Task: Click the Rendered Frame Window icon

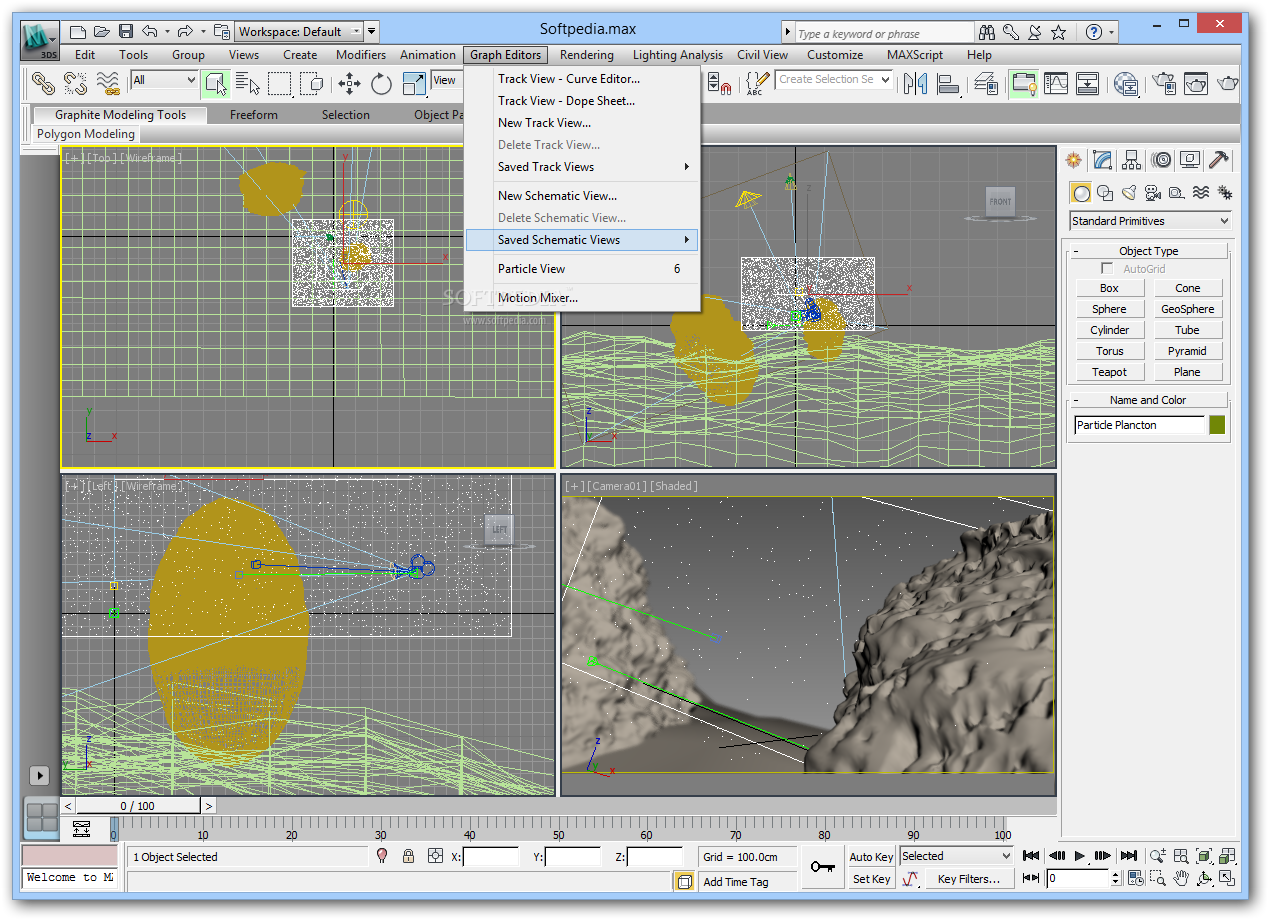Action: tap(1196, 83)
